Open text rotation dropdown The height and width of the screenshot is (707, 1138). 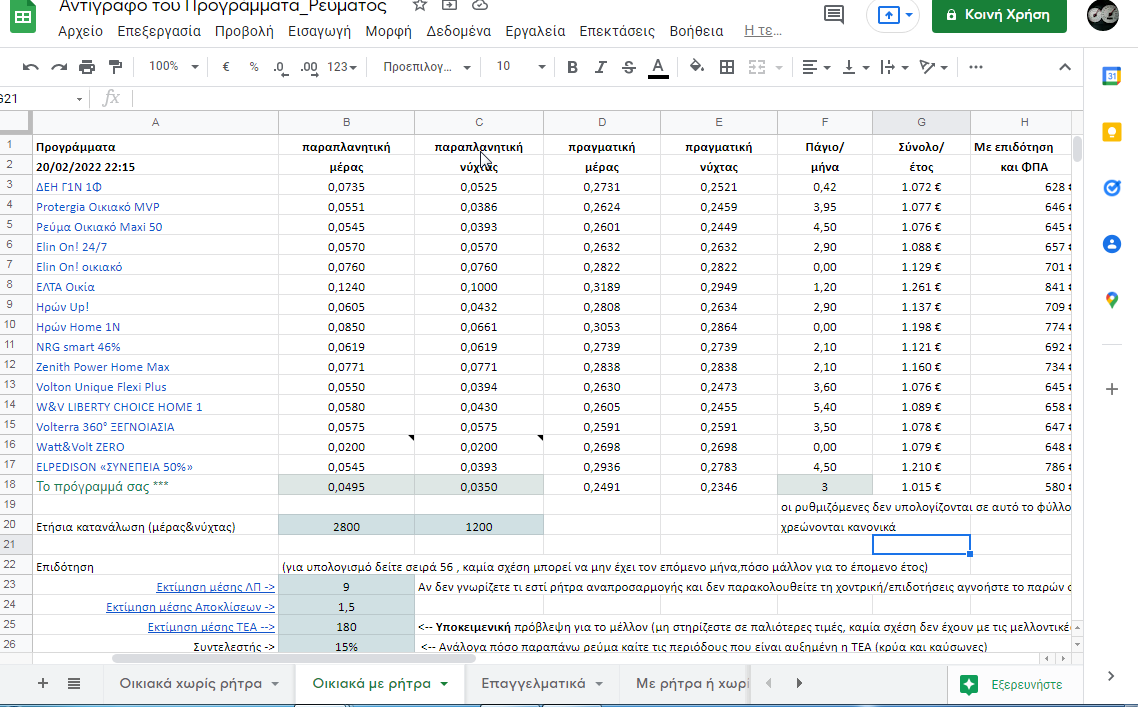[933, 68]
